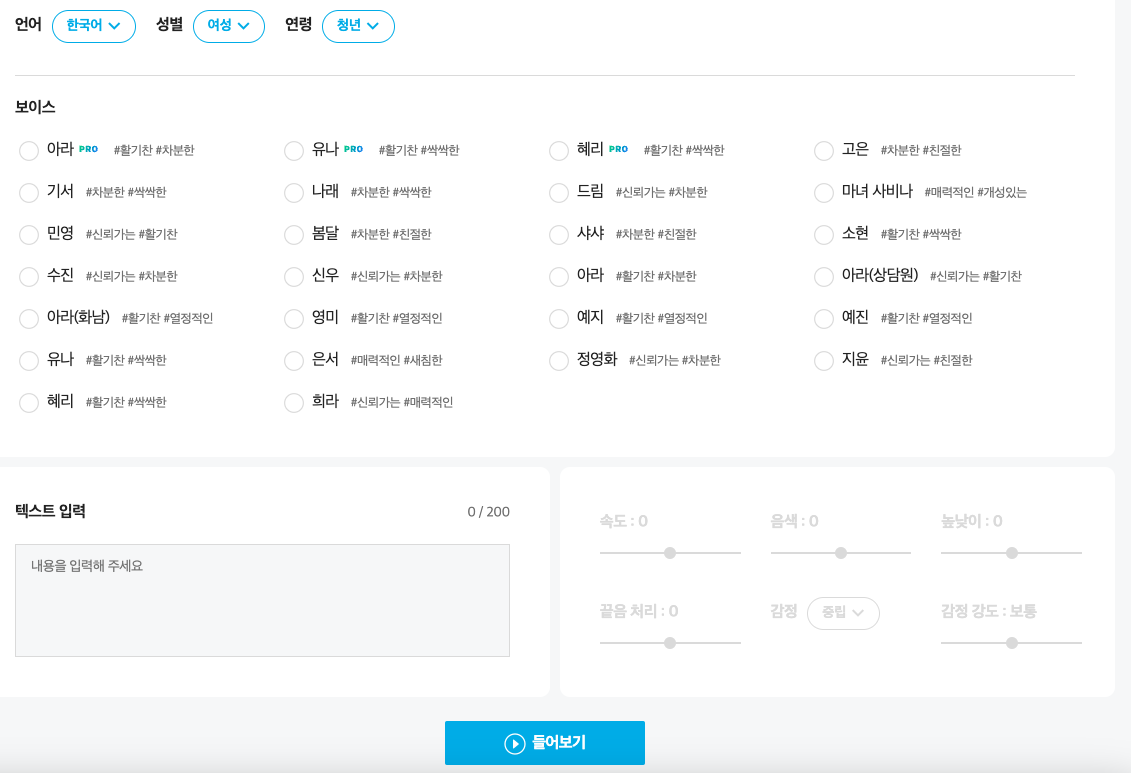The width and height of the screenshot is (1131, 773).
Task: Adjust the 속도 speed slider
Action: [670, 553]
